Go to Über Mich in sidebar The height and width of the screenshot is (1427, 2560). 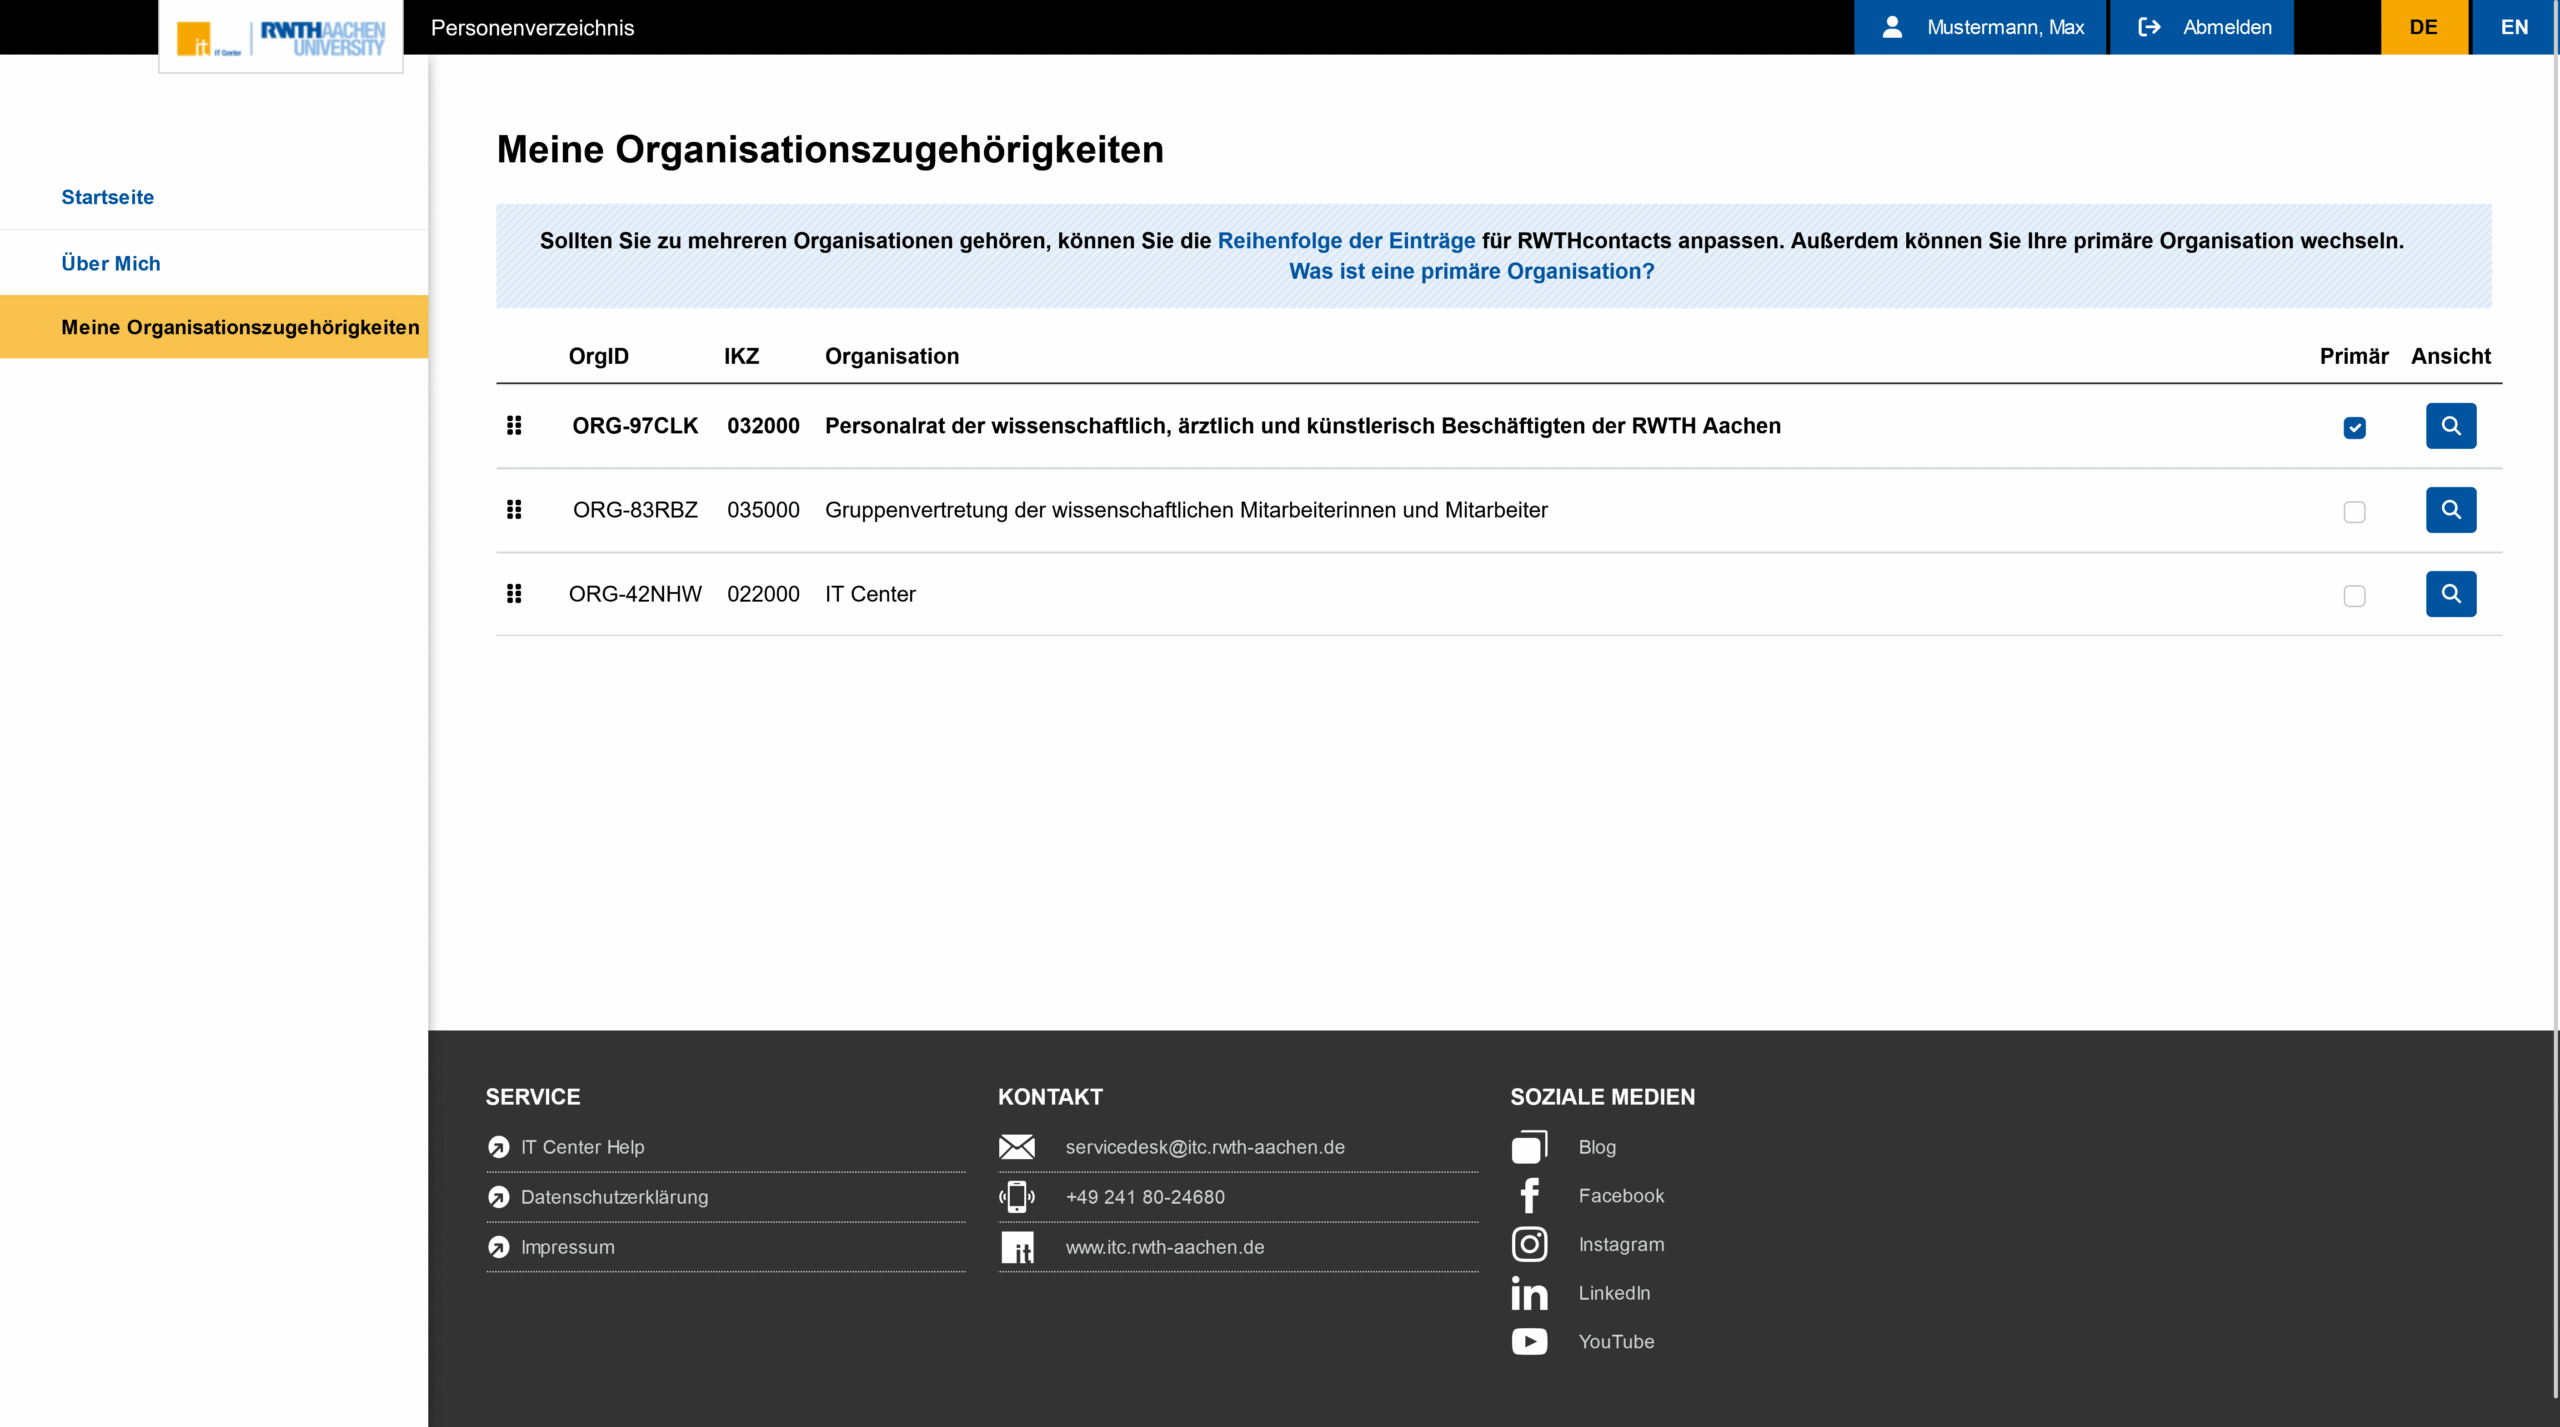pos(111,263)
